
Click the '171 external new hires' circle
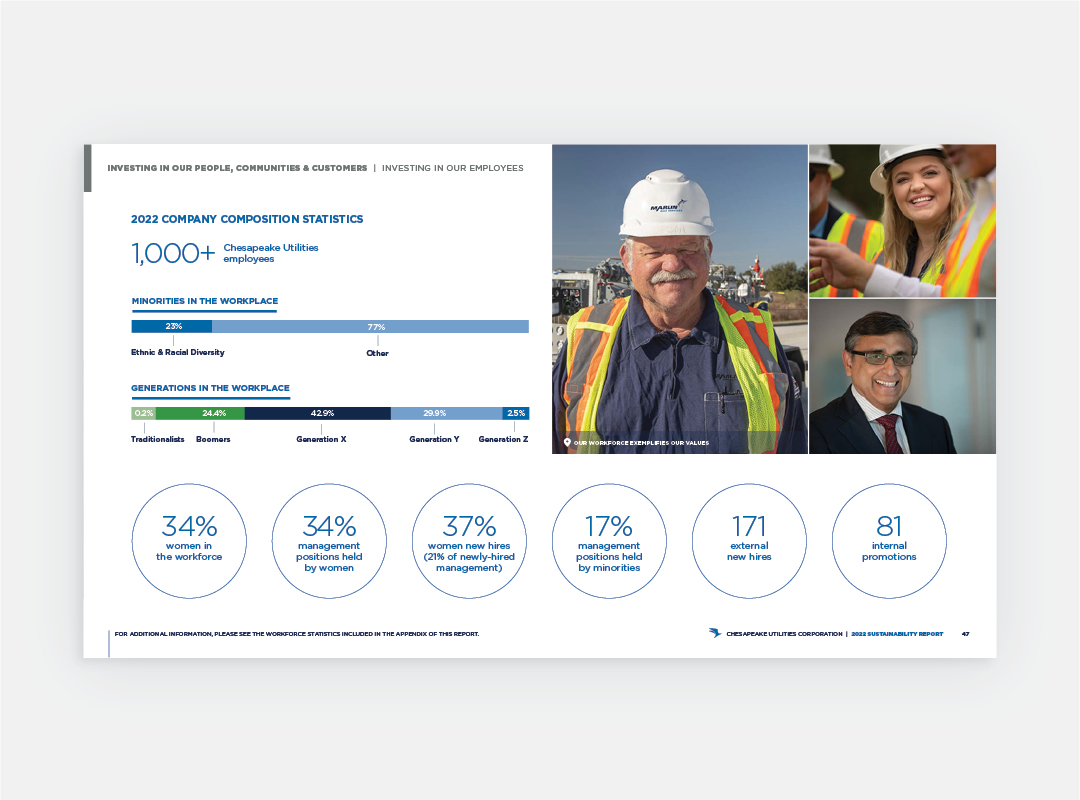point(749,541)
